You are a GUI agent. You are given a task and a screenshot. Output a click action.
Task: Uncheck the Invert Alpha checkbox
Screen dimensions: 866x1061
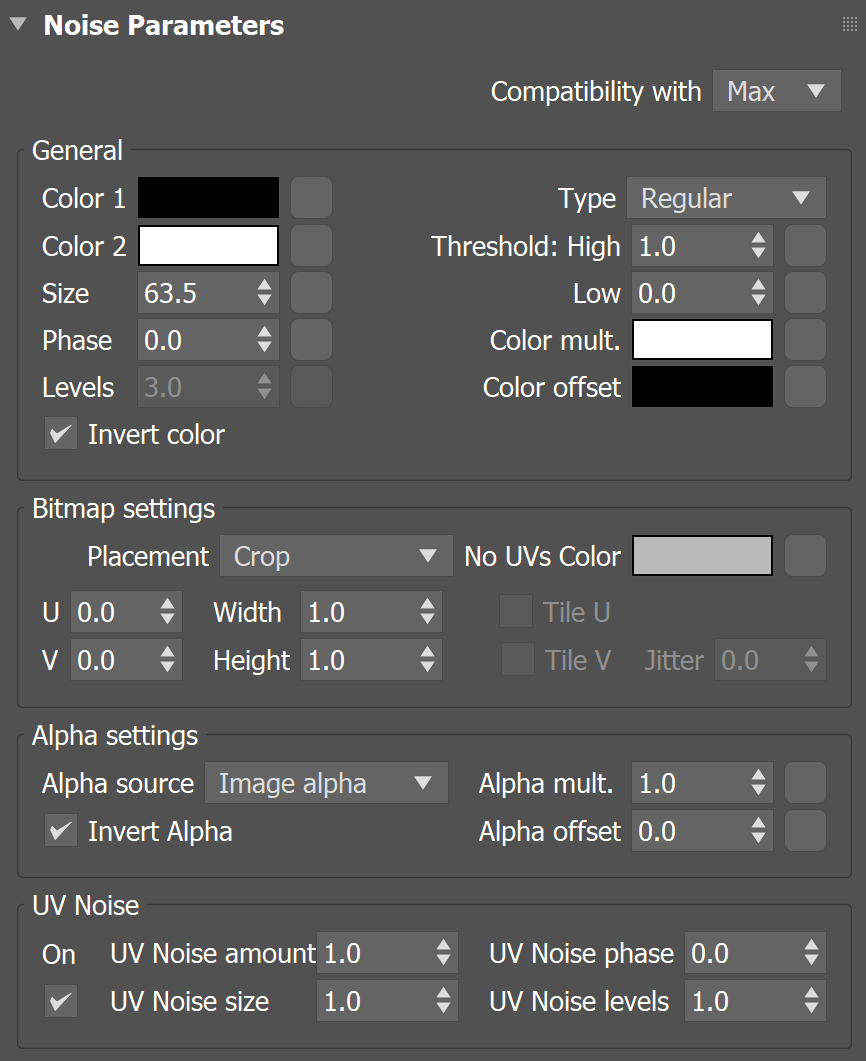(61, 831)
